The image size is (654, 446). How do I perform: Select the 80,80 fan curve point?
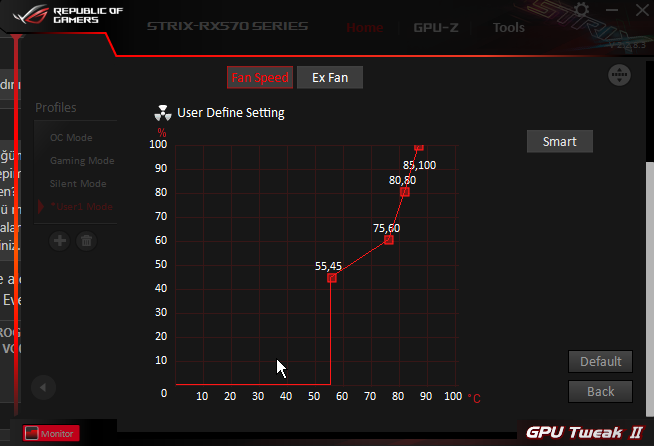pos(405,192)
